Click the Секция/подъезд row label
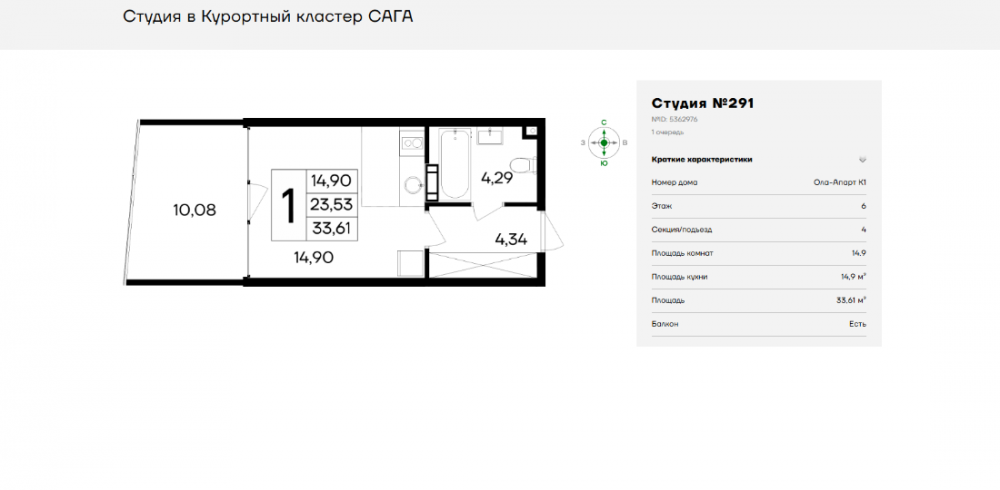Image resolution: width=1000 pixels, height=490 pixels. [x=677, y=229]
